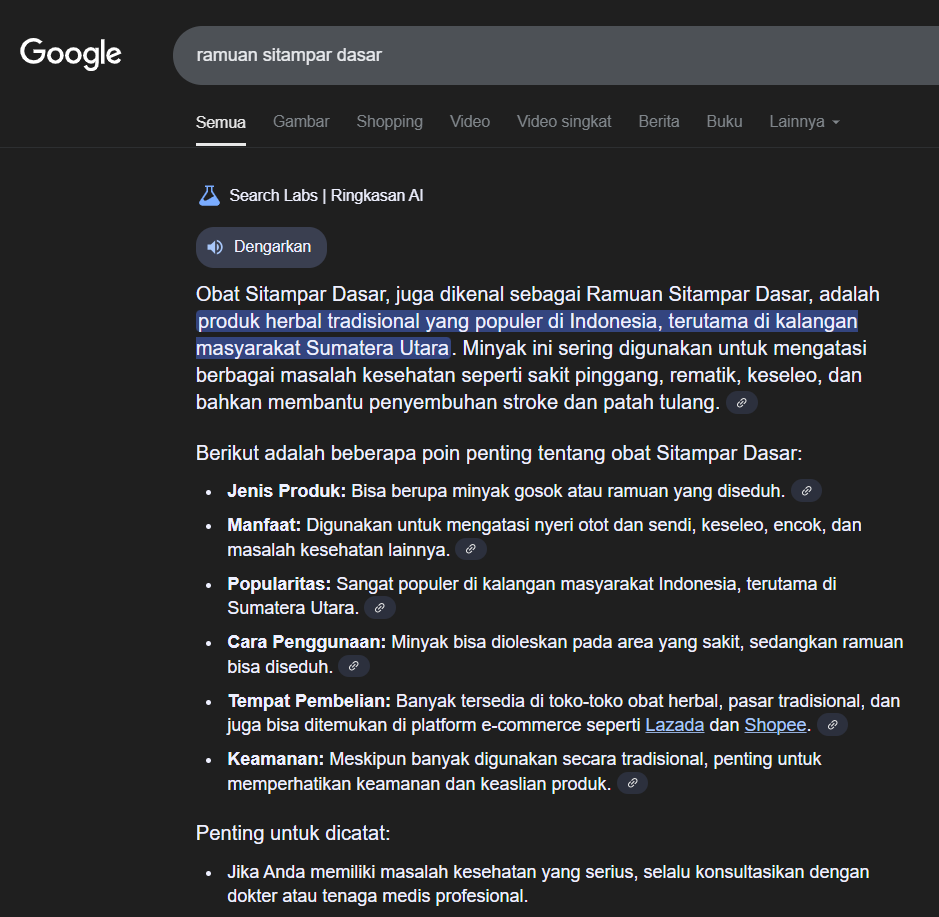Open the Shopping tab
The image size is (939, 917).
pyautogui.click(x=389, y=122)
